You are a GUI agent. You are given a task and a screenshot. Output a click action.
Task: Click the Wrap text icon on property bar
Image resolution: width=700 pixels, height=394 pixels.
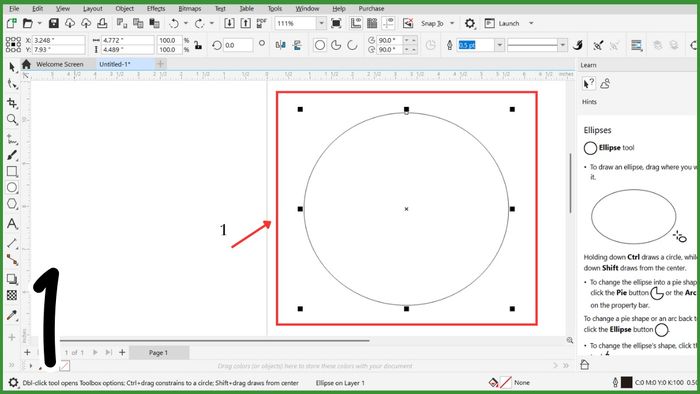pos(636,45)
